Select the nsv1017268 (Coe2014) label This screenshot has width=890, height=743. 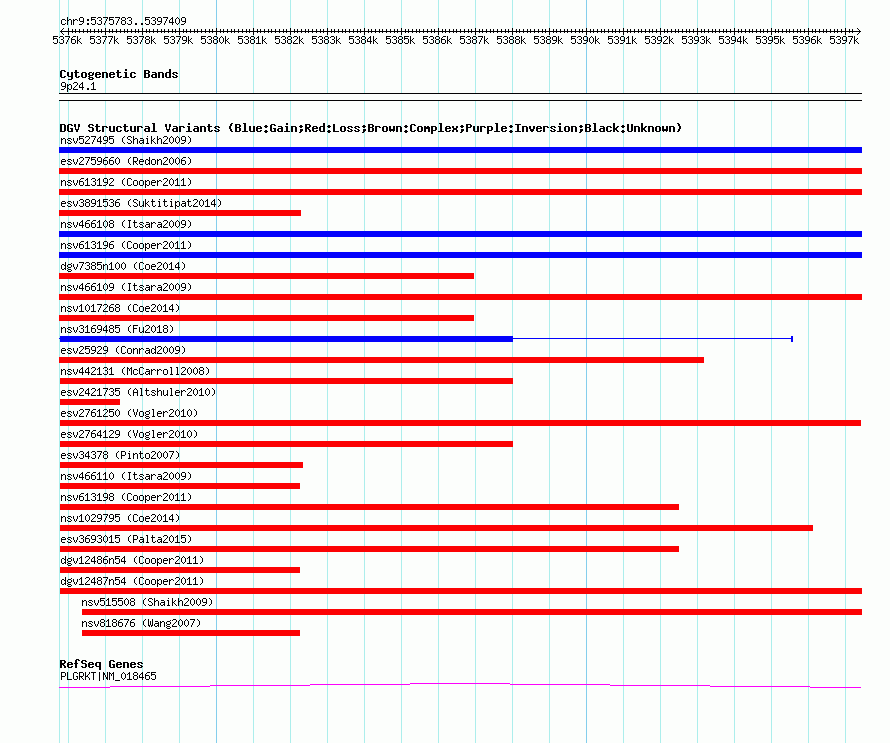(x=120, y=308)
